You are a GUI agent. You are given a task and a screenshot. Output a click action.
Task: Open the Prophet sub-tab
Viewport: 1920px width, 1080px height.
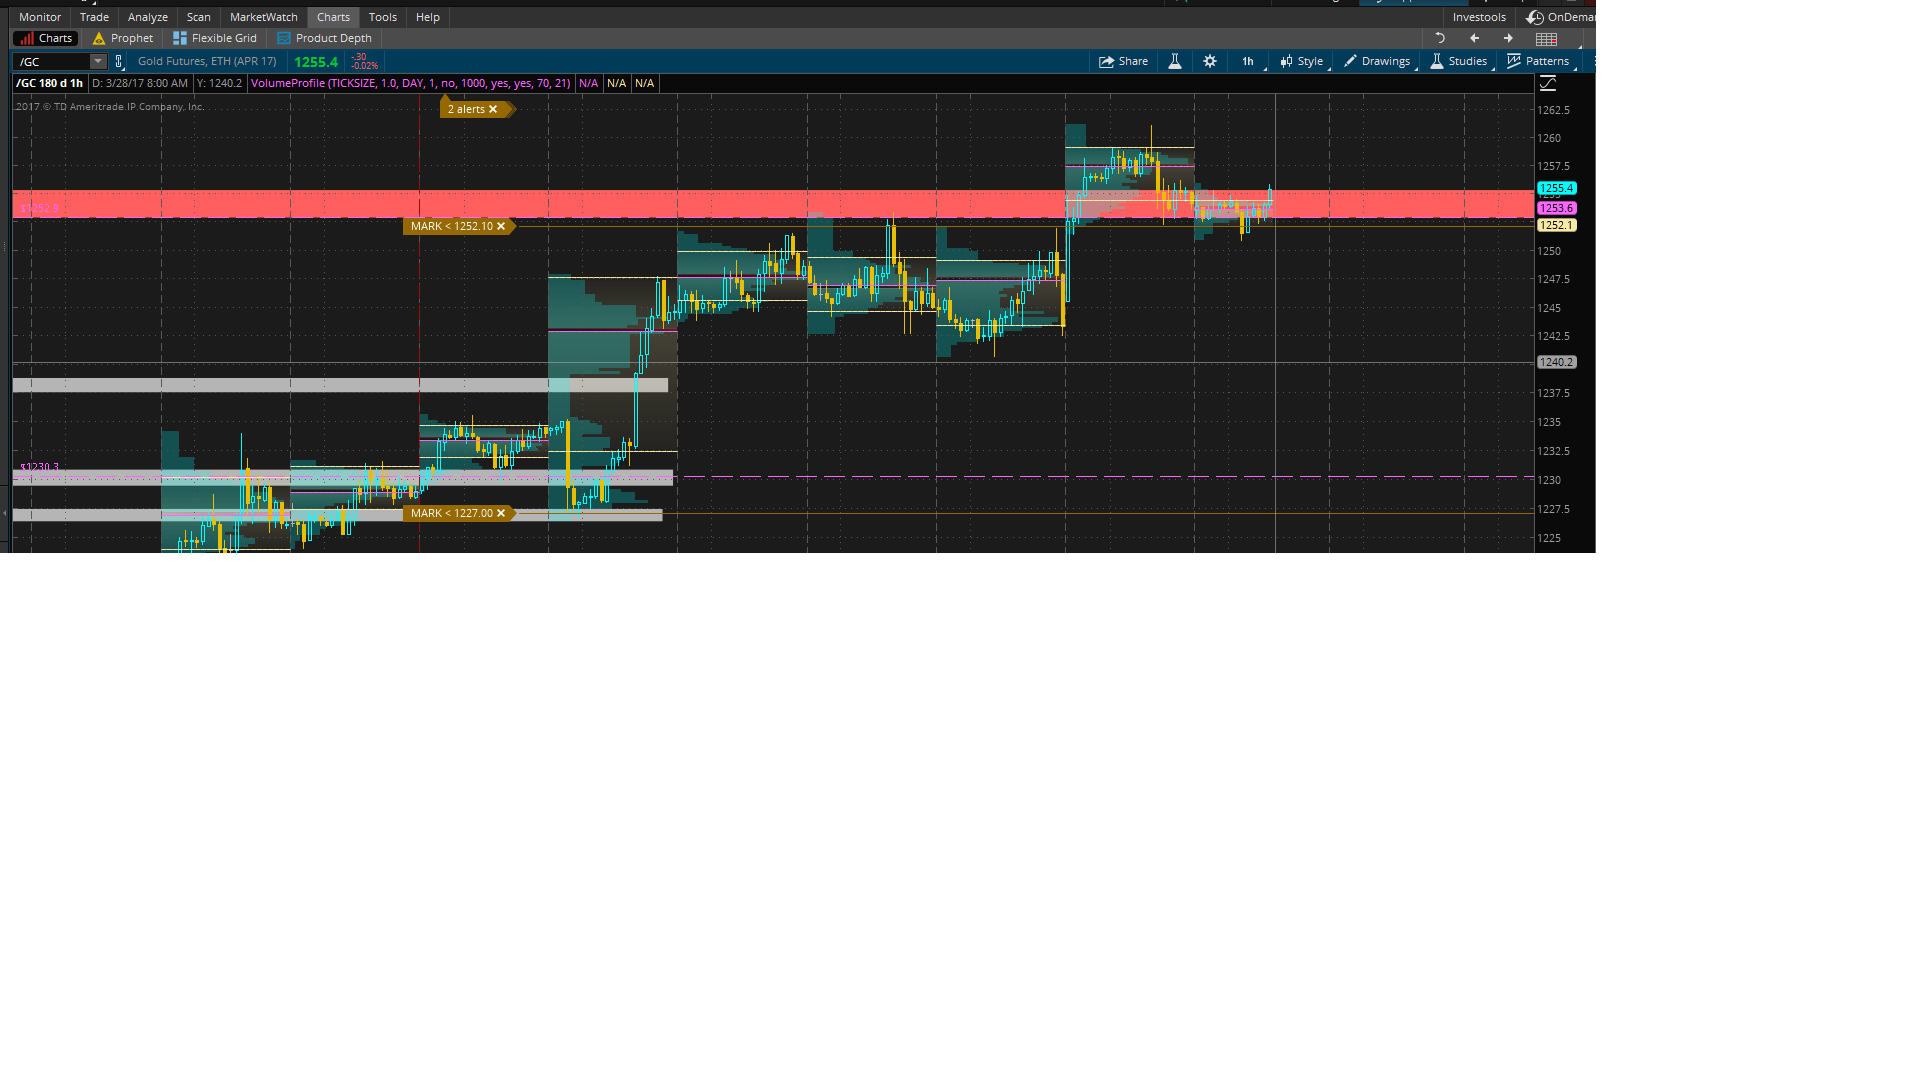123,38
